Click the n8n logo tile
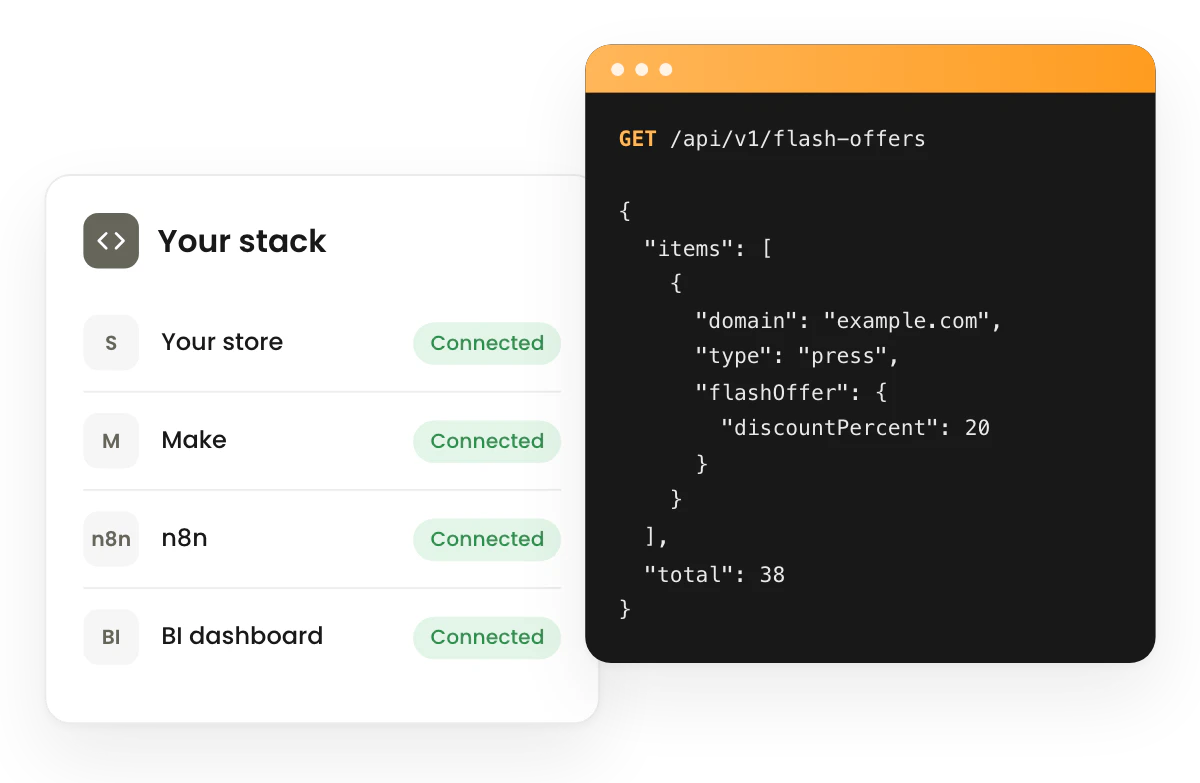 111,539
